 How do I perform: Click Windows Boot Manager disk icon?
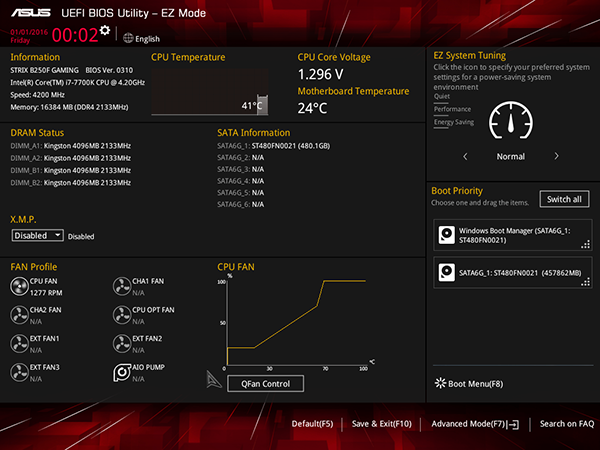pyautogui.click(x=447, y=235)
